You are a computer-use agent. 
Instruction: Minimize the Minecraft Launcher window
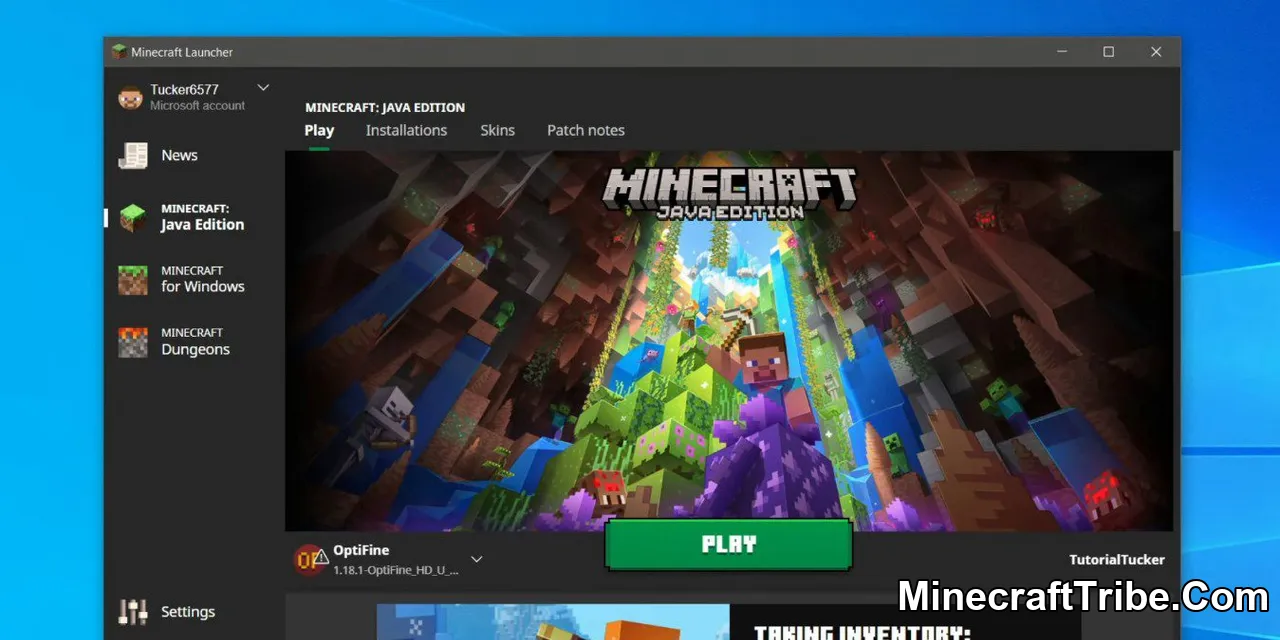1061,52
